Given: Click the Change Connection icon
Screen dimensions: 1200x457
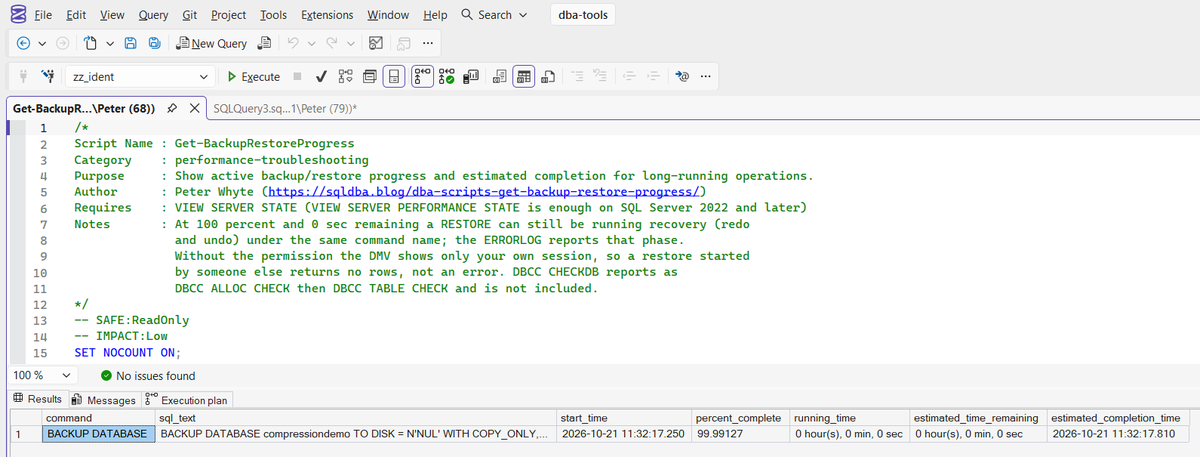Looking at the screenshot, I should (x=46, y=76).
